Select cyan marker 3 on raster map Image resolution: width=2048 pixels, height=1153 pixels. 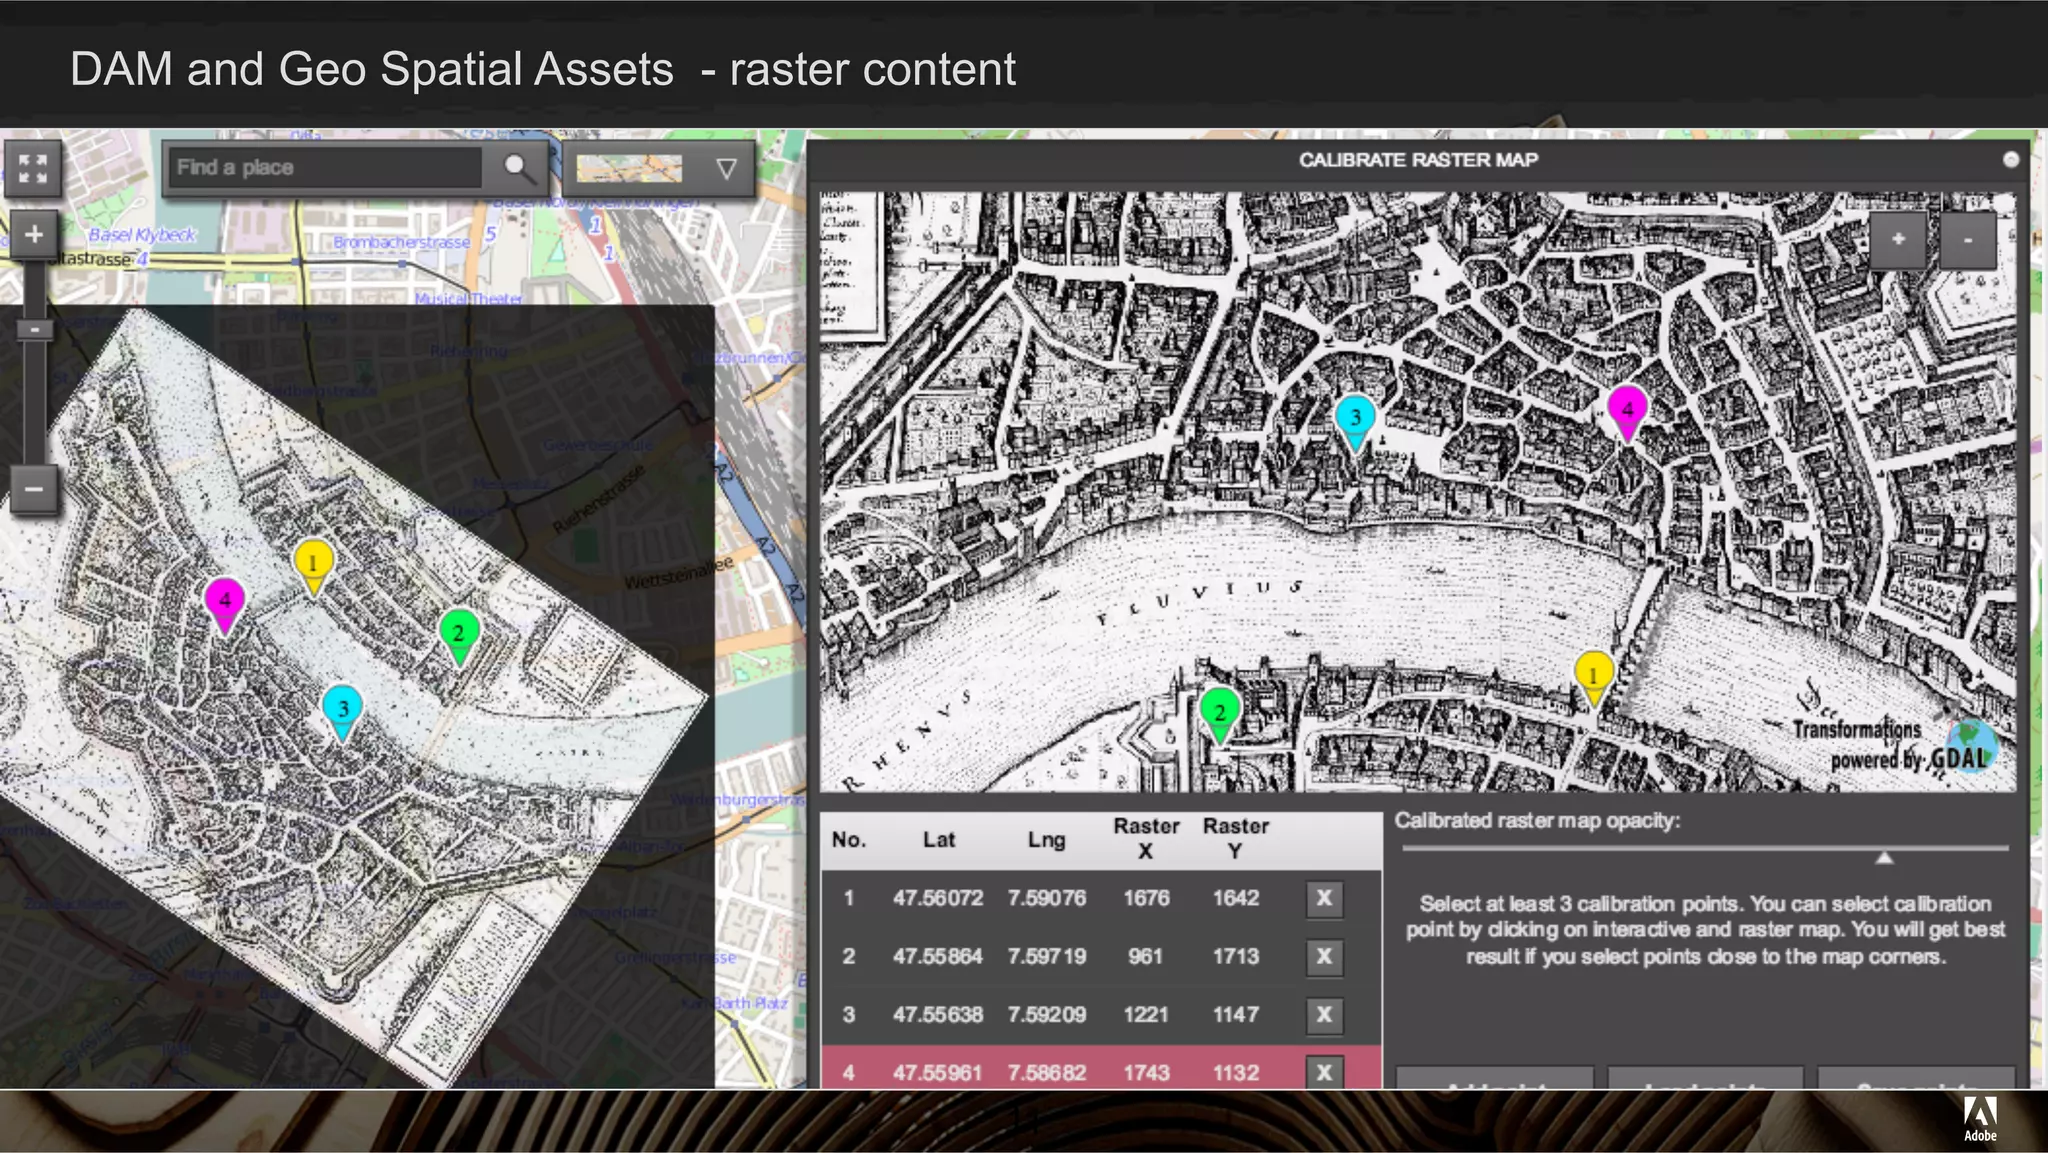pos(1355,422)
